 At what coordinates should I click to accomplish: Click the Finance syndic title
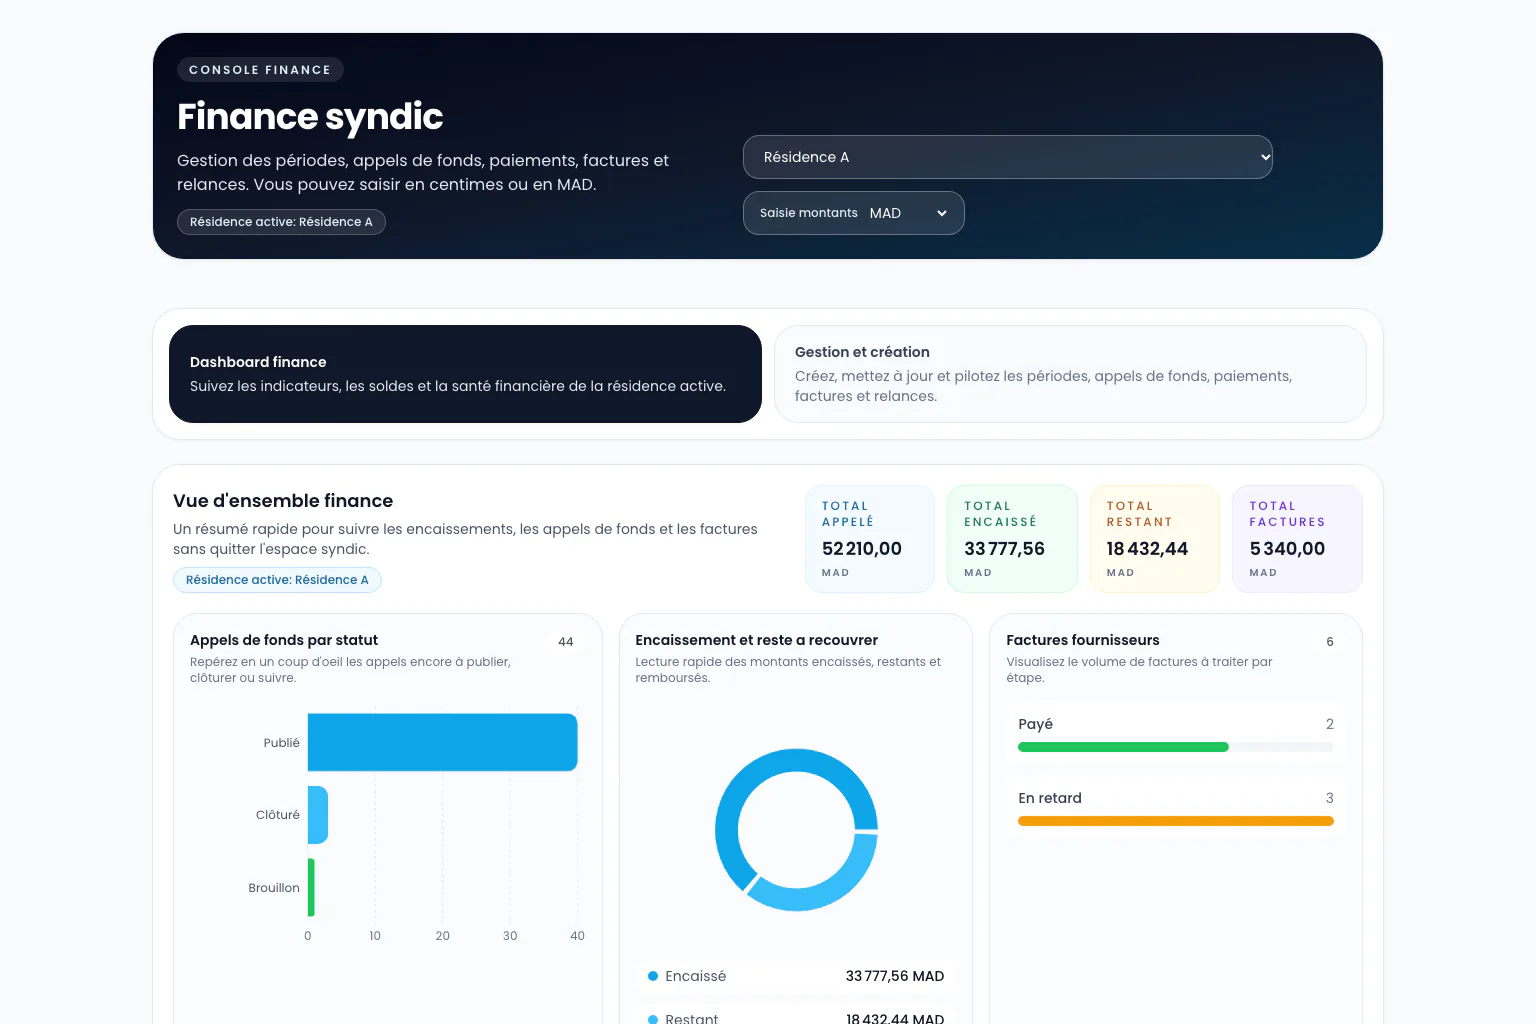point(310,116)
